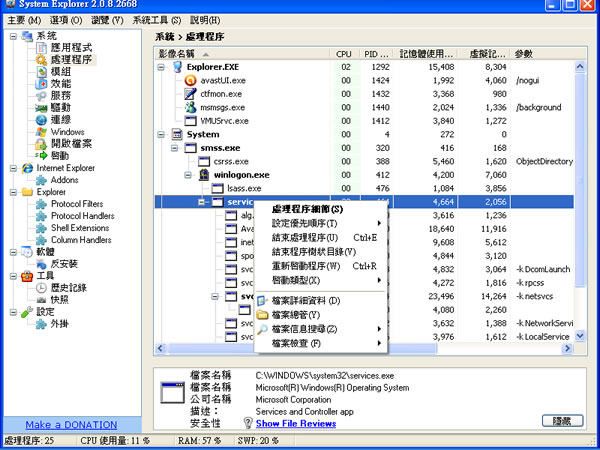Select Protocol Handlers in the sidebar
The width and height of the screenshot is (600, 450).
(x=83, y=216)
